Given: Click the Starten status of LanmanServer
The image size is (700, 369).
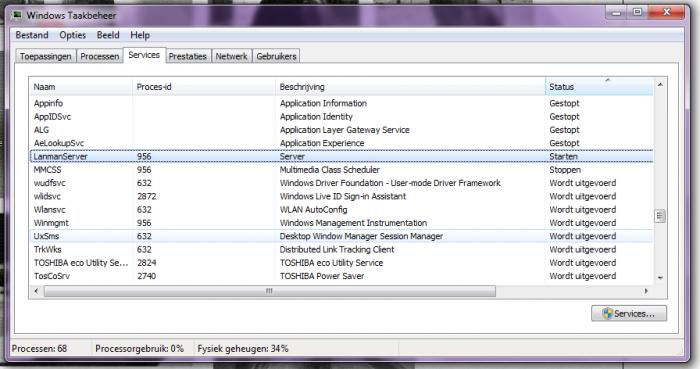Looking at the screenshot, I should pyautogui.click(x=563, y=157).
